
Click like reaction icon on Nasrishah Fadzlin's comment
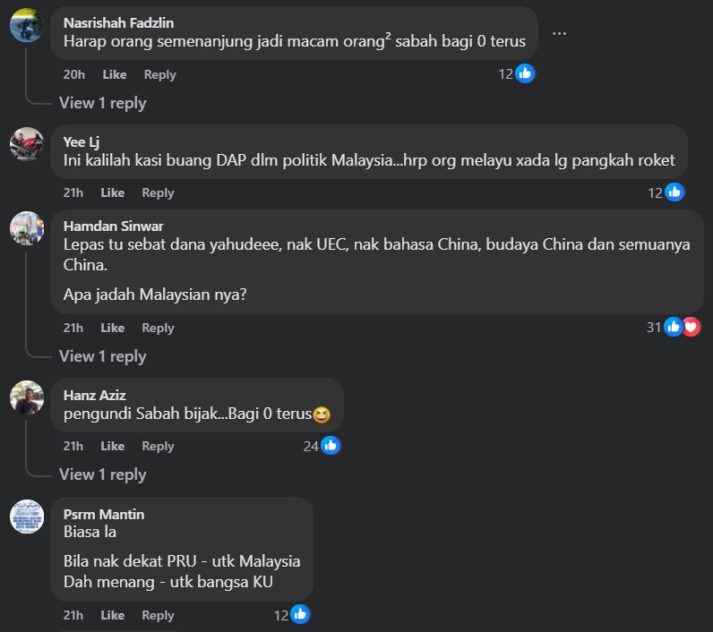coord(525,74)
